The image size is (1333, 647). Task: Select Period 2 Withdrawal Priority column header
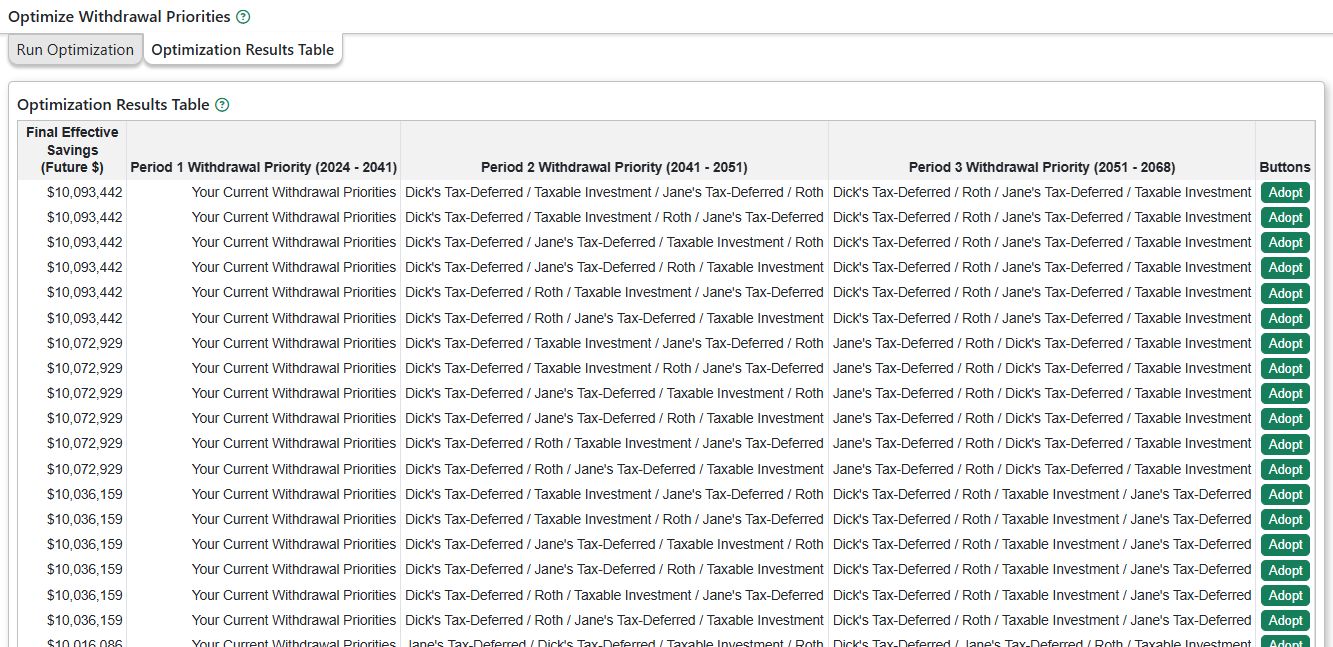pyautogui.click(x=614, y=167)
